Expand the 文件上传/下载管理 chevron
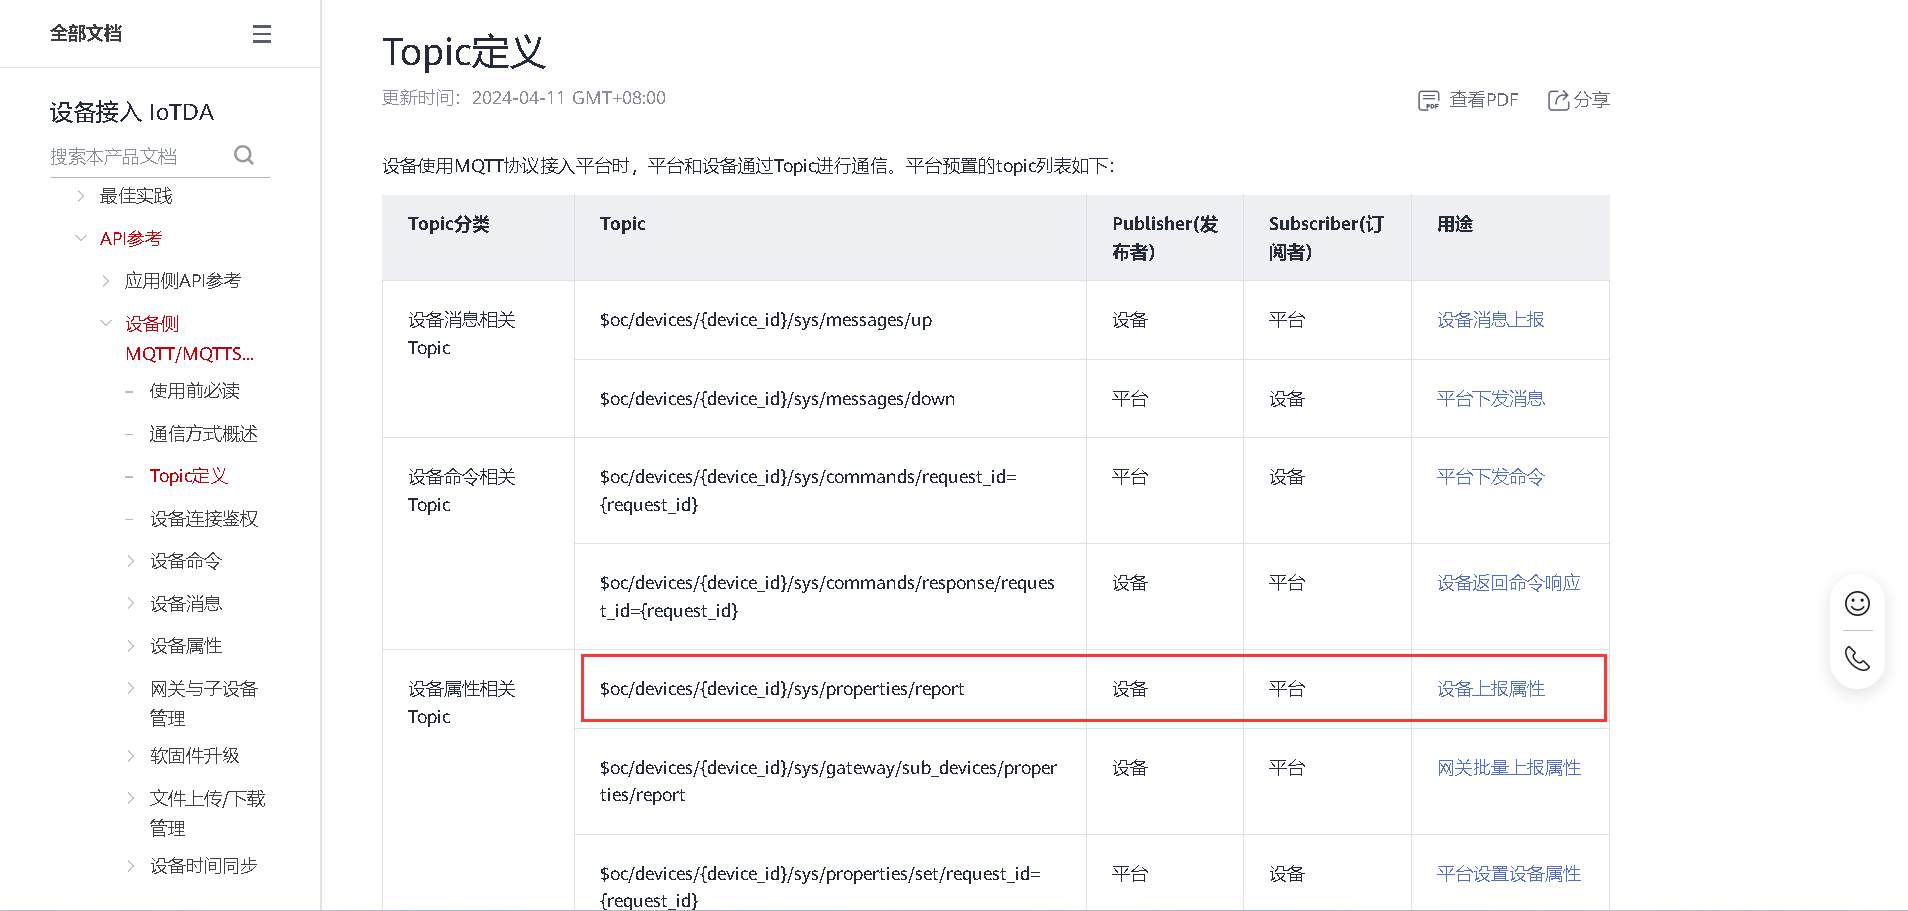 pyautogui.click(x=131, y=798)
